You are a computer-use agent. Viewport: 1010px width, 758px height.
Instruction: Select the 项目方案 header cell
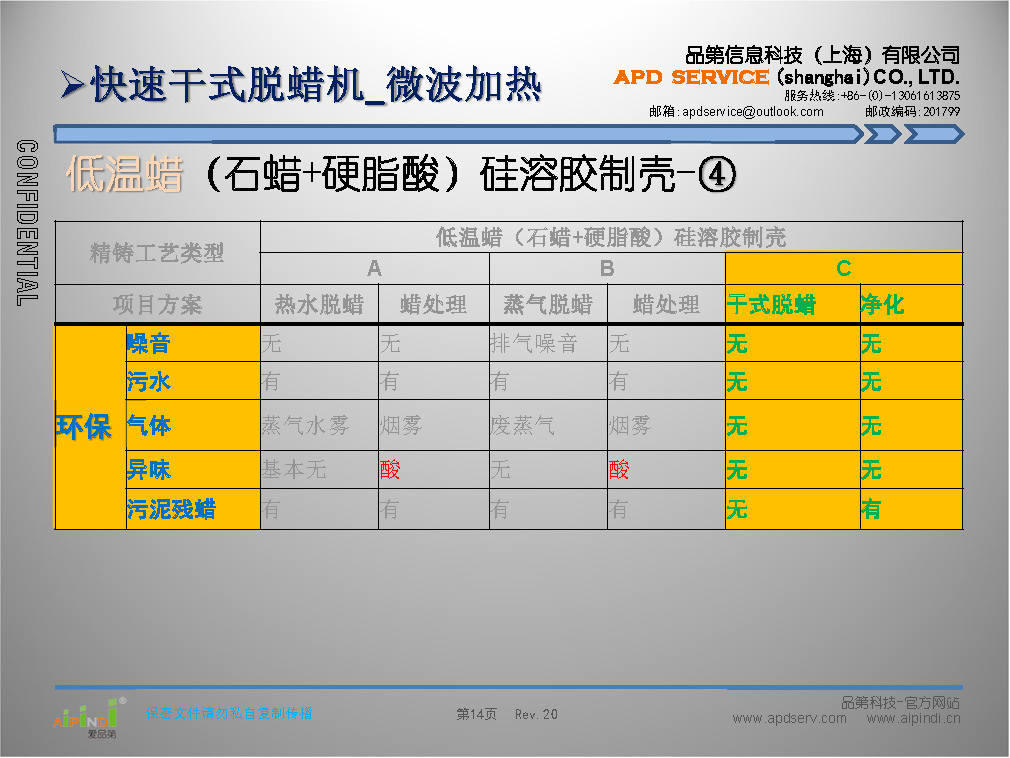pos(157,304)
